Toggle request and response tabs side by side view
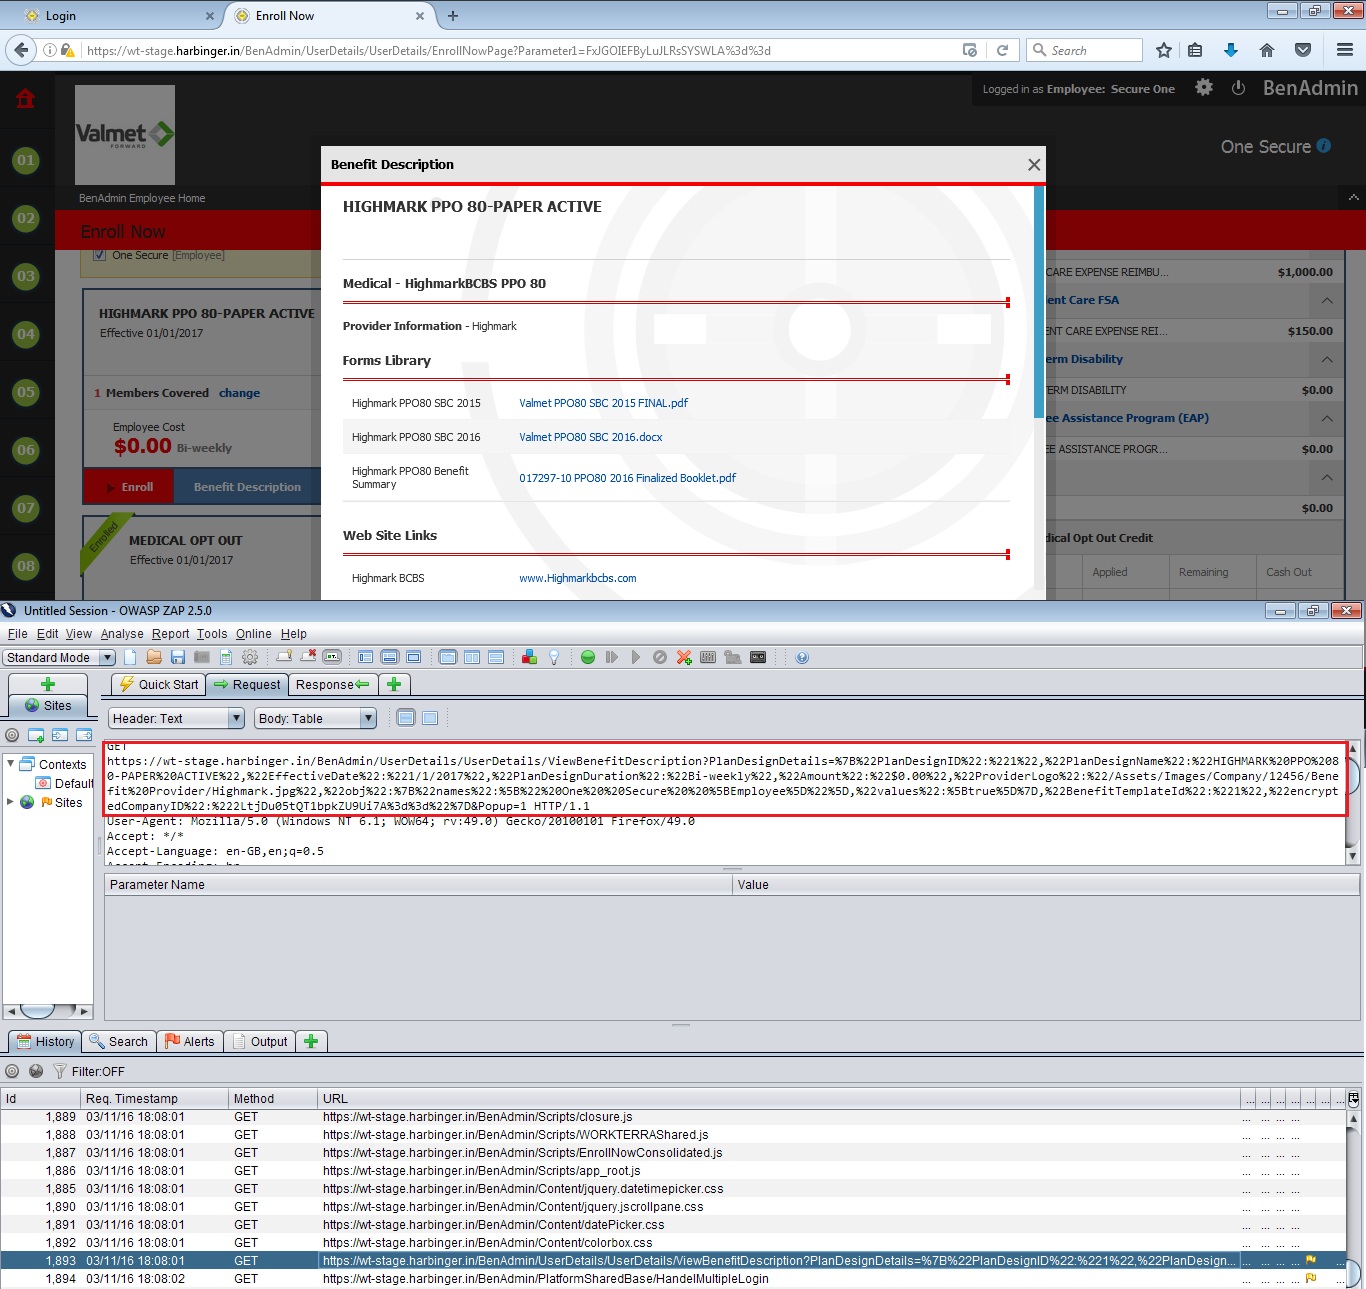Viewport: 1366px width, 1289px height. tap(448, 657)
